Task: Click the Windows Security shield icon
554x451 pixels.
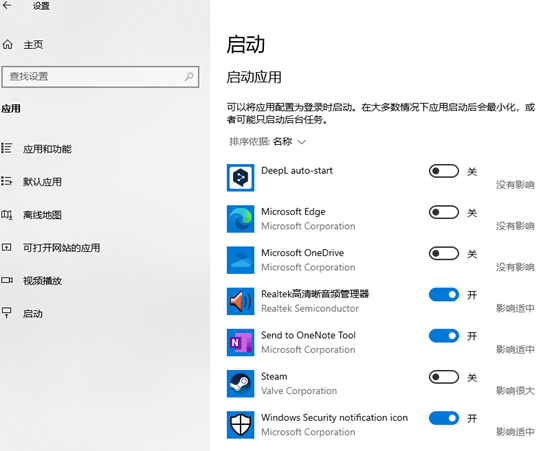Action: (x=240, y=425)
